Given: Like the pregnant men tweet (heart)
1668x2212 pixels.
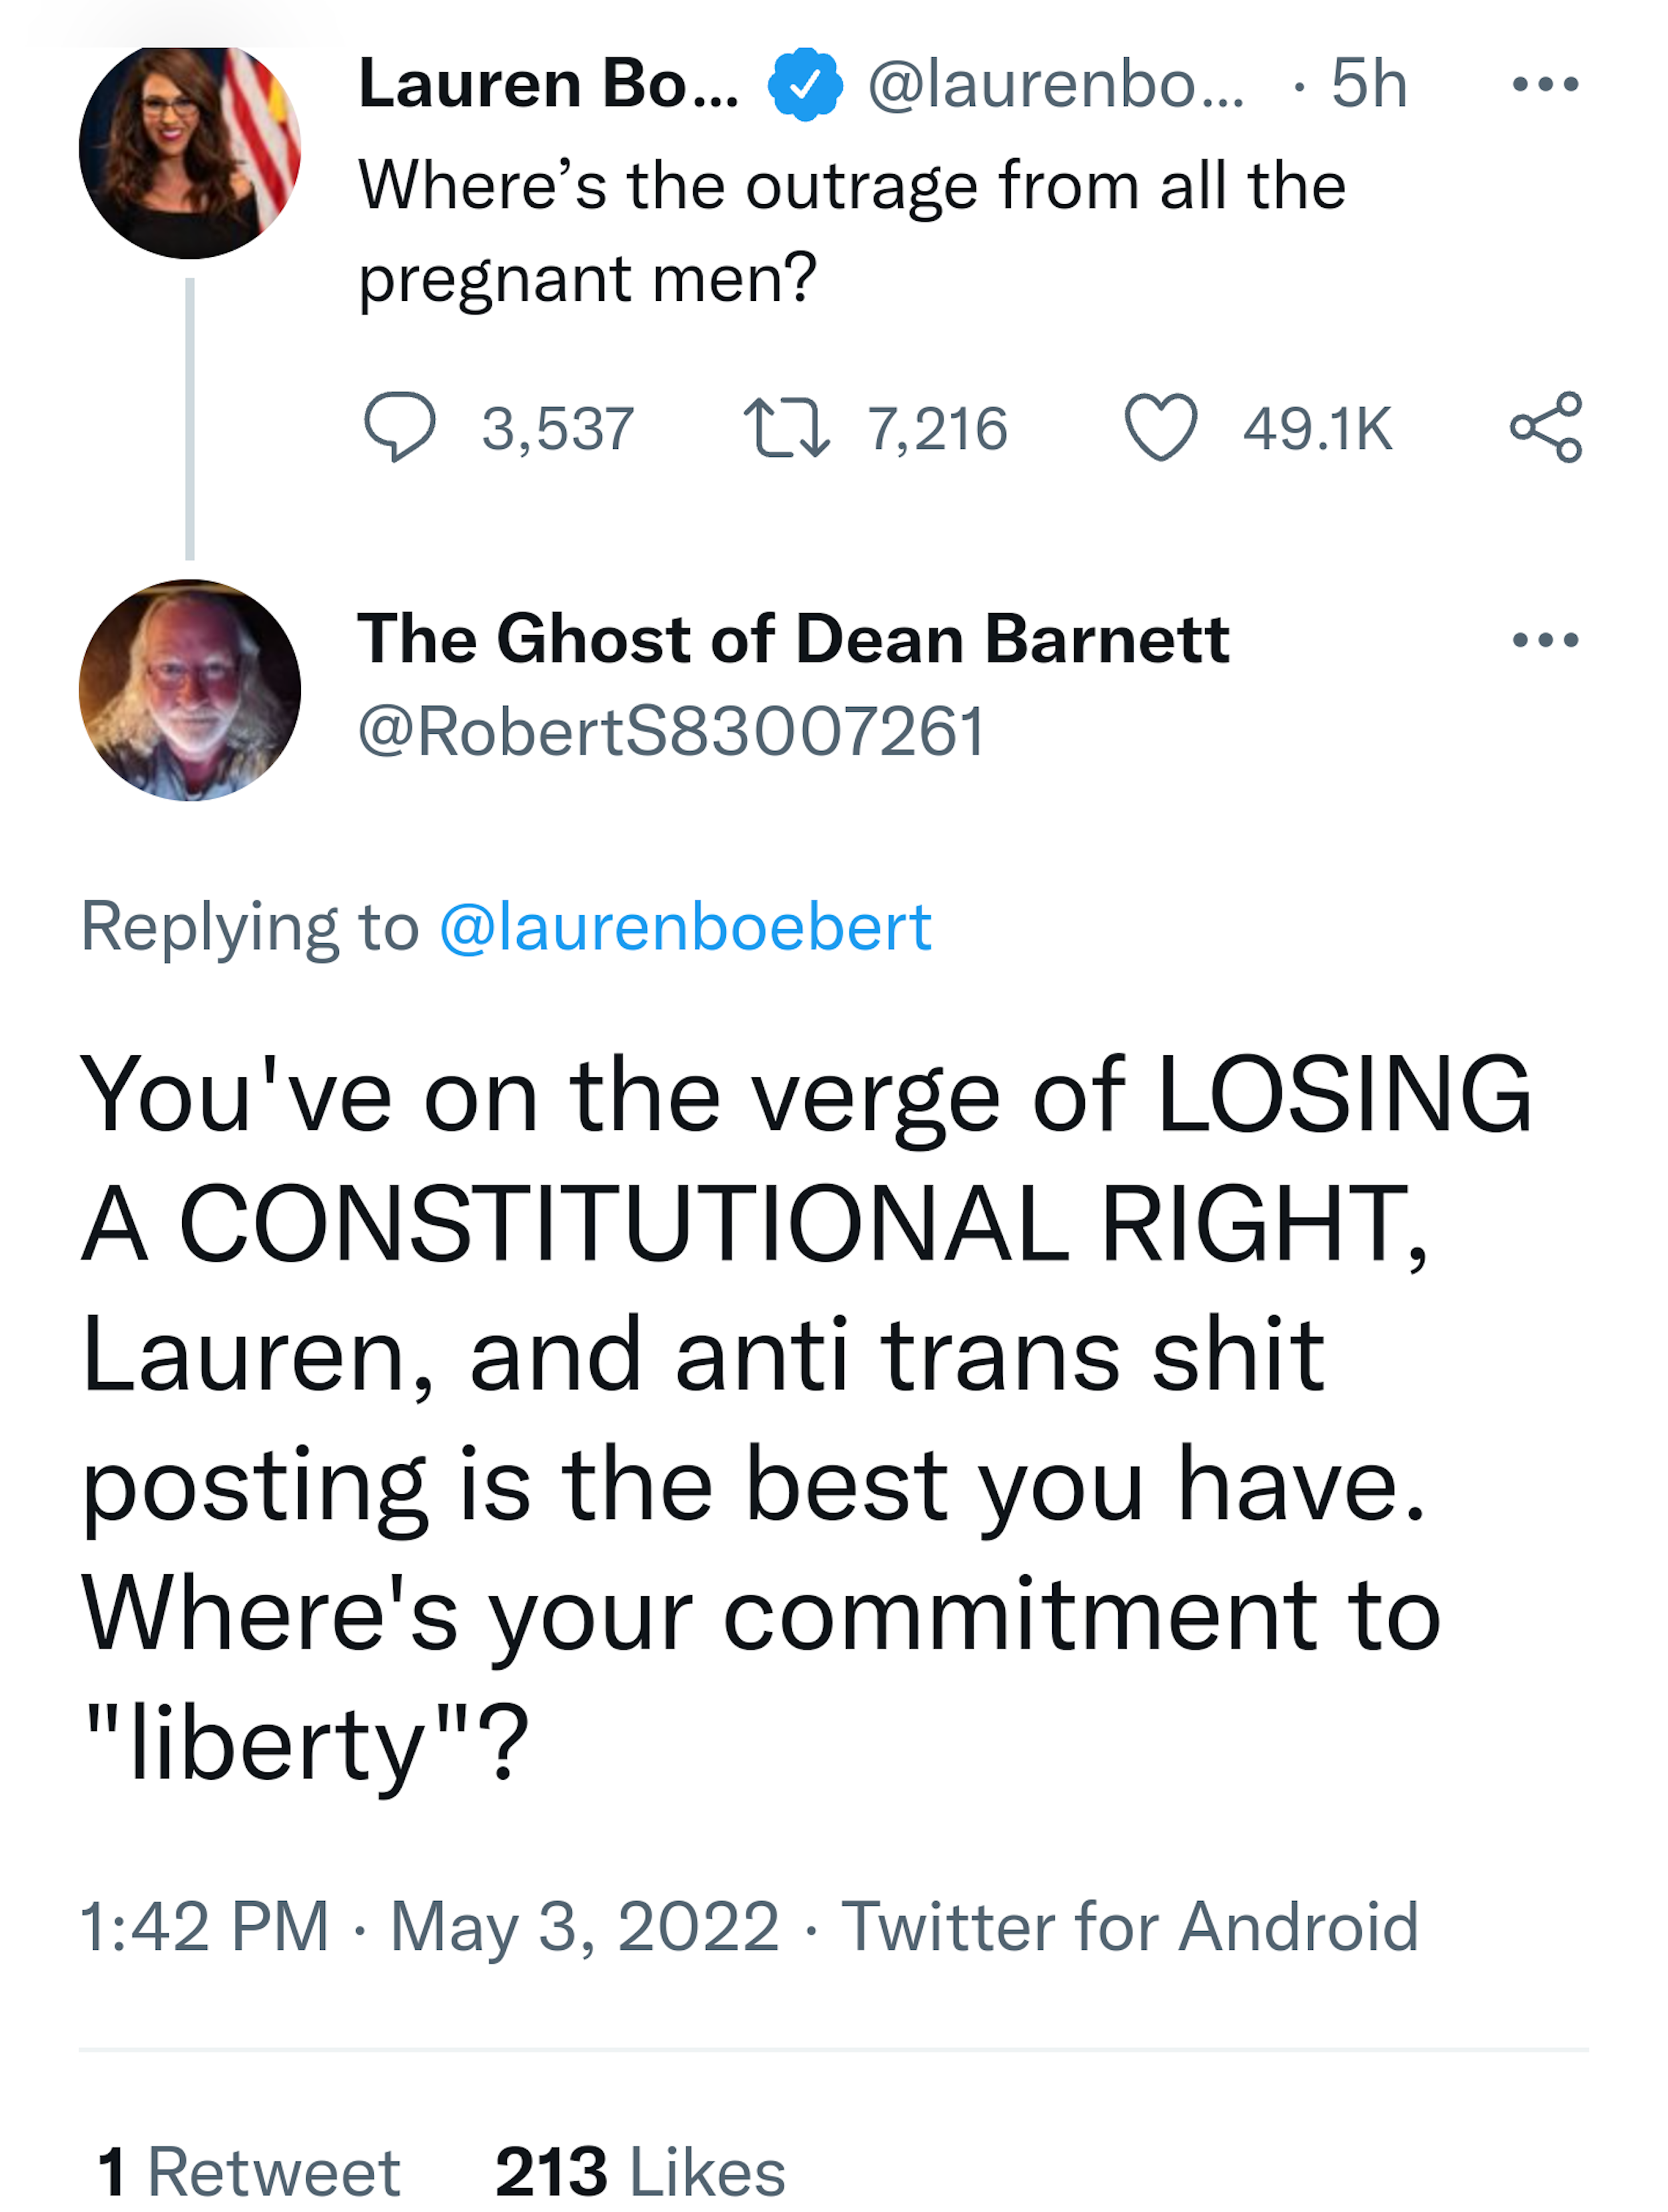Looking at the screenshot, I should (1160, 427).
